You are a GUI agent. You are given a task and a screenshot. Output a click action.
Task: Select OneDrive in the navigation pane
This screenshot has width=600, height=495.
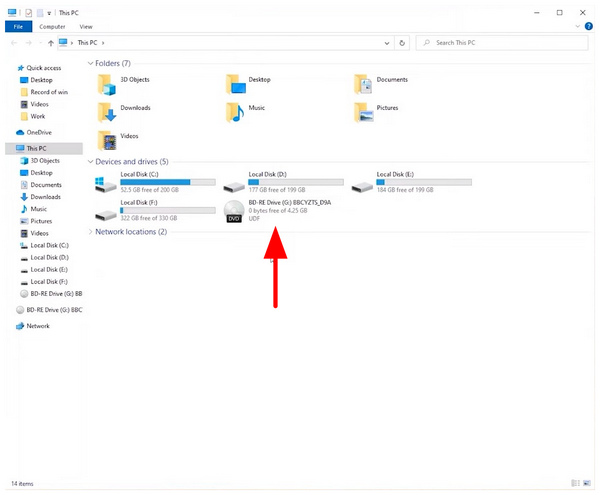pyautogui.click(x=39, y=132)
